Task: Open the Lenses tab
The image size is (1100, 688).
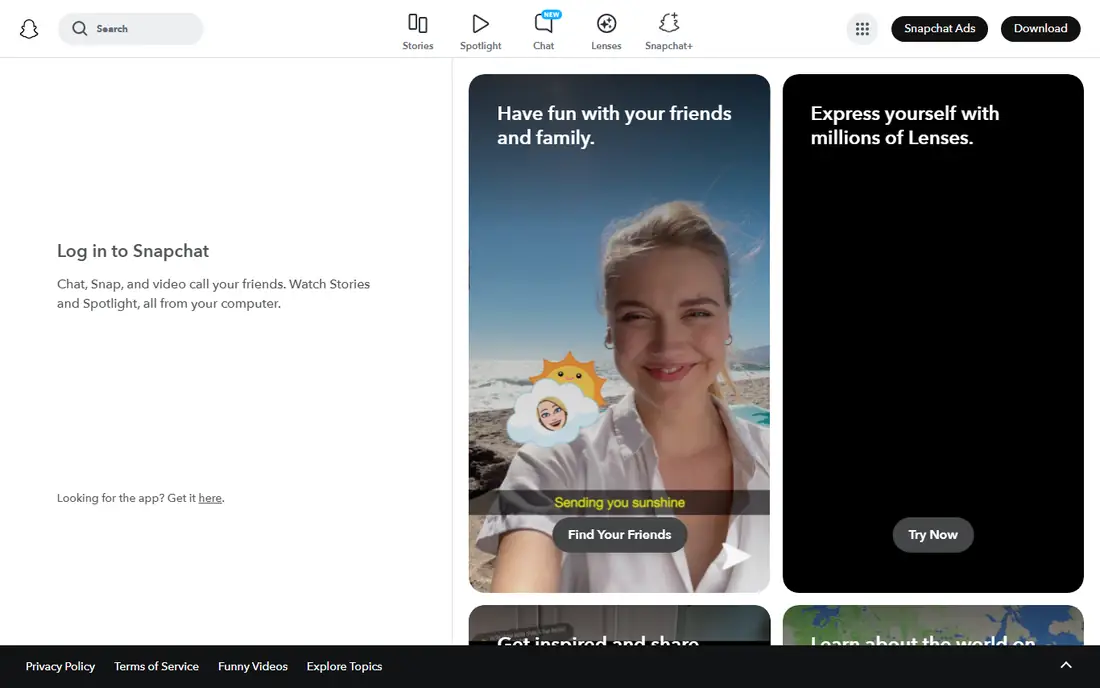Action: click(606, 32)
